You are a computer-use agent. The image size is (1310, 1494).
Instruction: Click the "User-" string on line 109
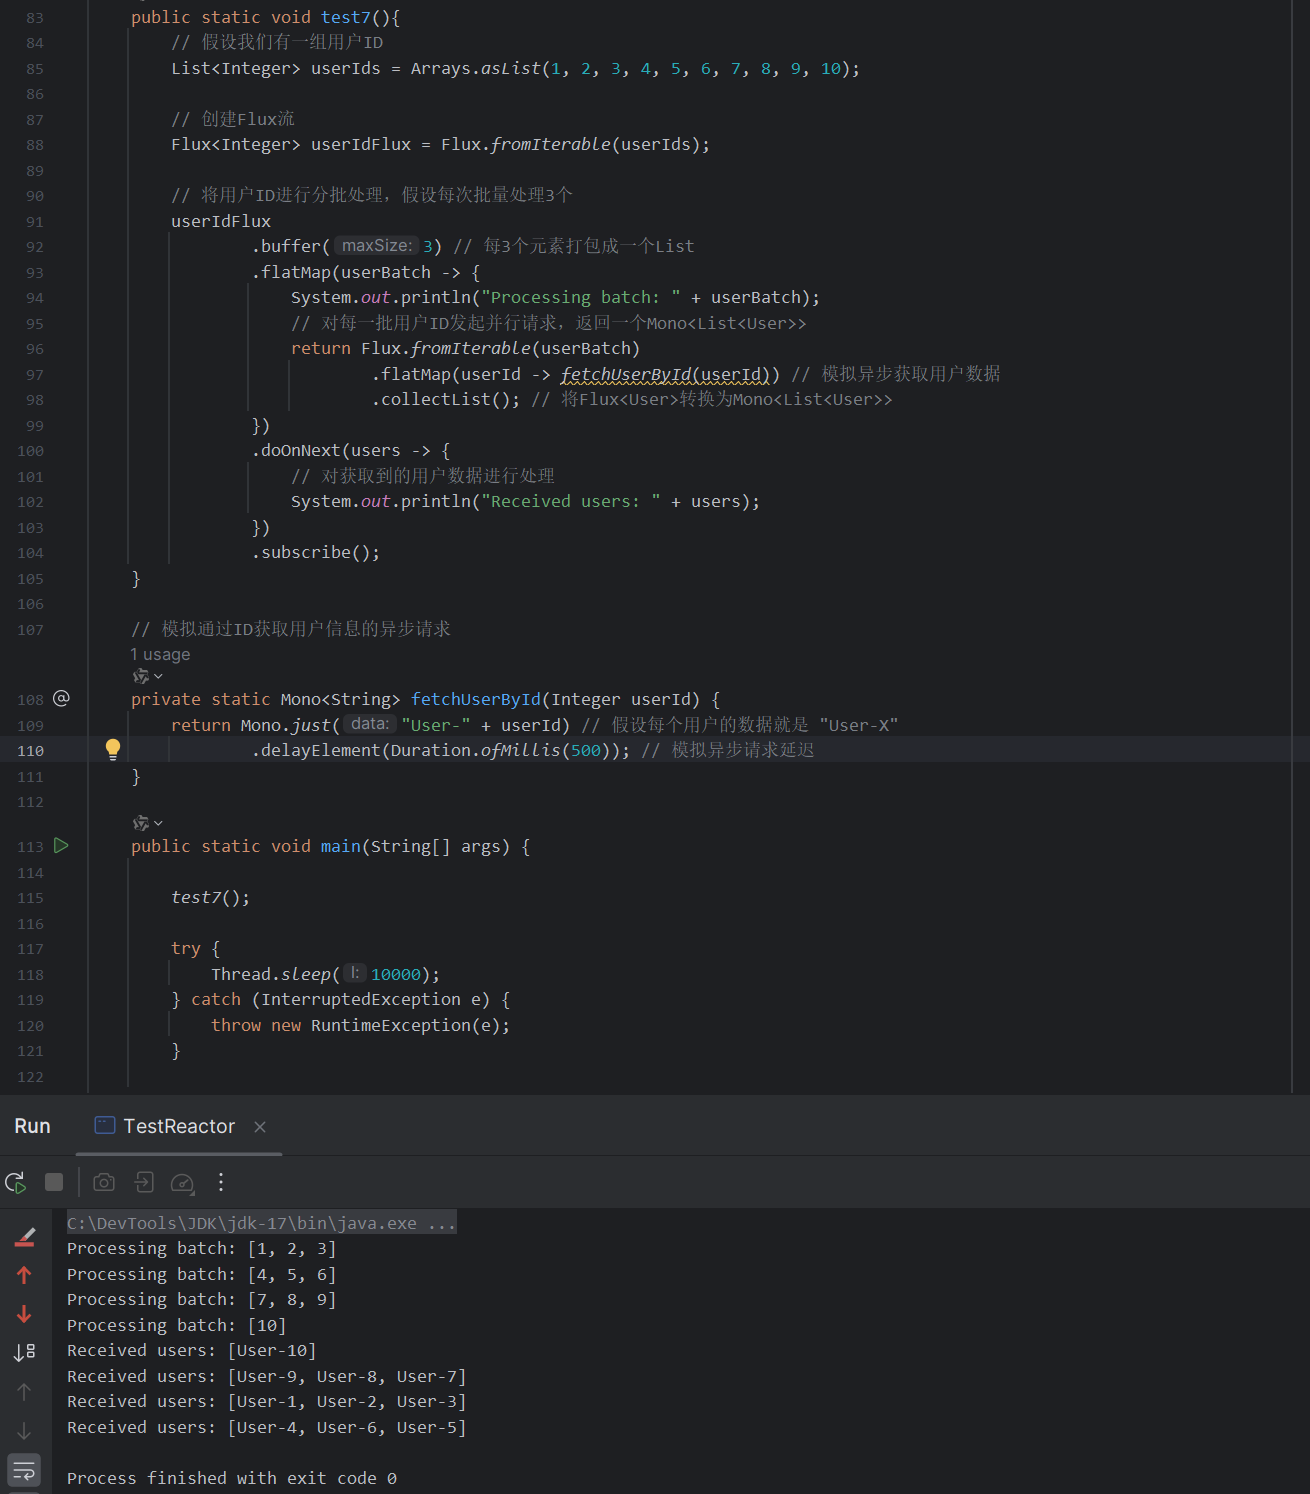[x=436, y=725]
